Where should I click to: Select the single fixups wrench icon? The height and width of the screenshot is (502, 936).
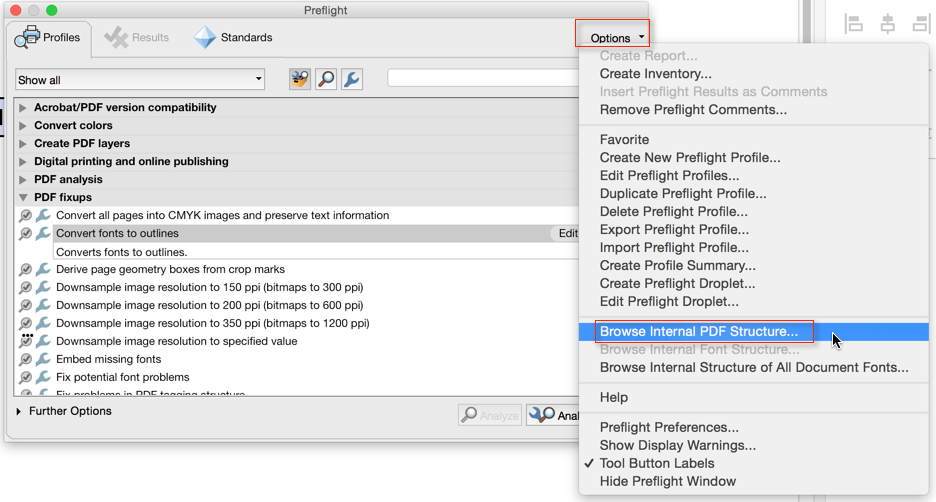pyautogui.click(x=352, y=79)
